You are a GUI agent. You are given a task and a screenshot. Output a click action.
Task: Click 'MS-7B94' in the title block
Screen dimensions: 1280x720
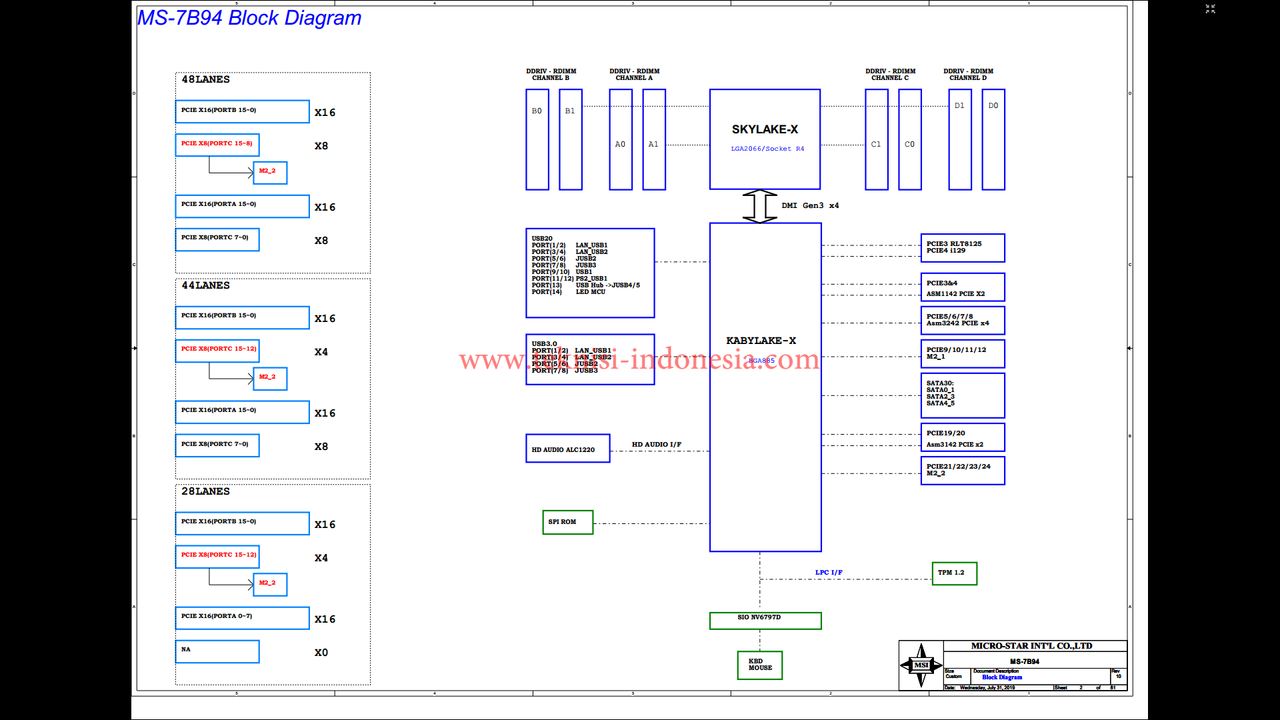1024,661
